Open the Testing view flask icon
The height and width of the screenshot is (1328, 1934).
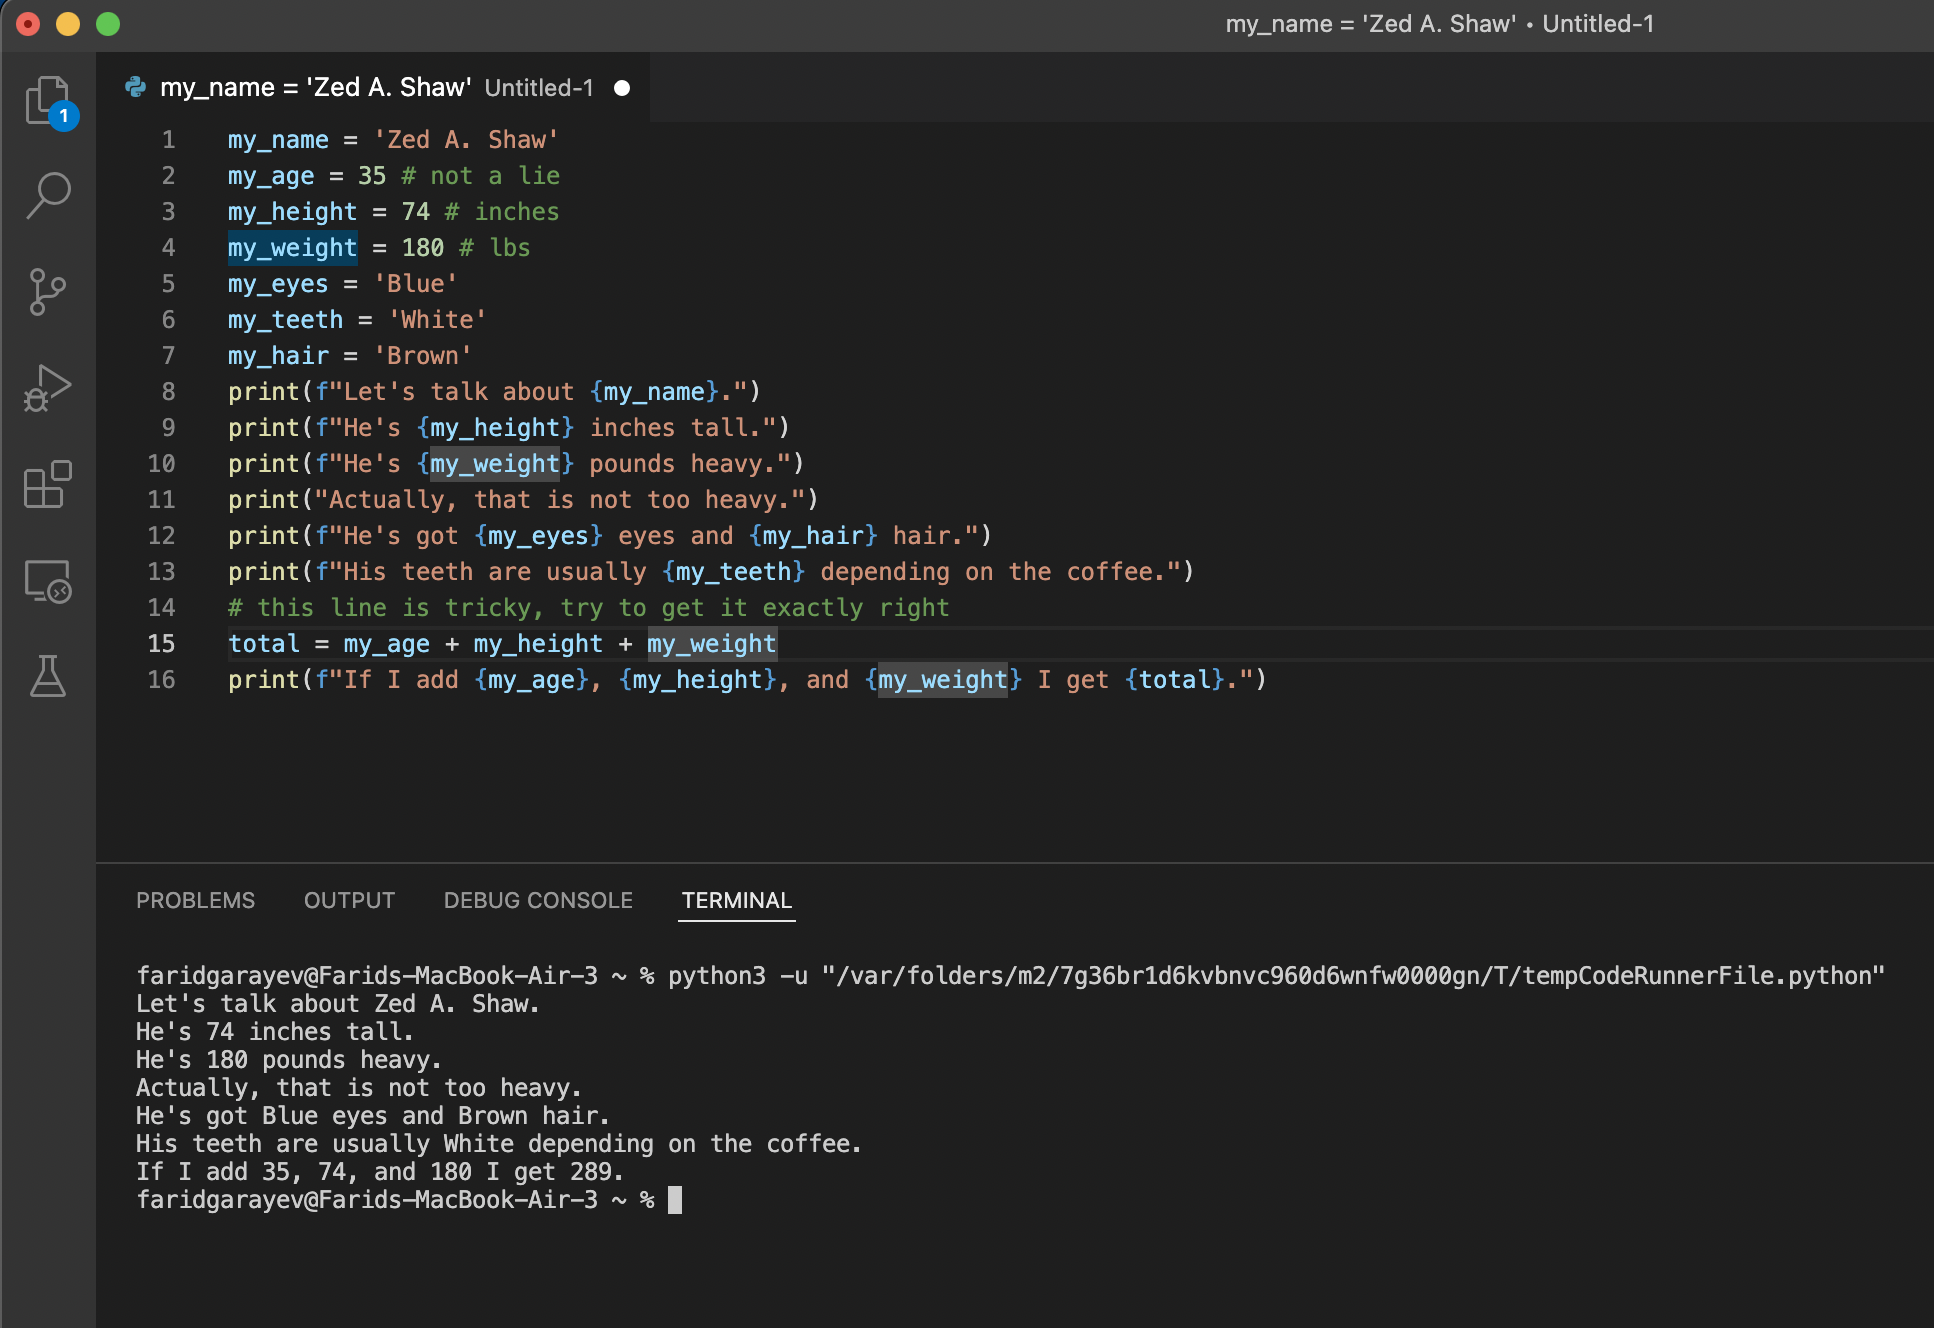(x=48, y=676)
